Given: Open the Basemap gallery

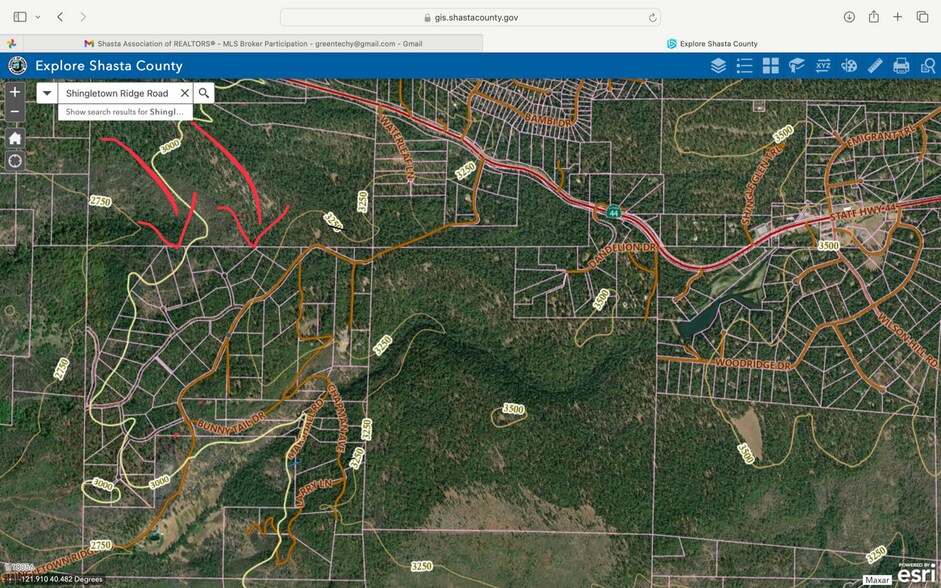Looking at the screenshot, I should coord(770,65).
